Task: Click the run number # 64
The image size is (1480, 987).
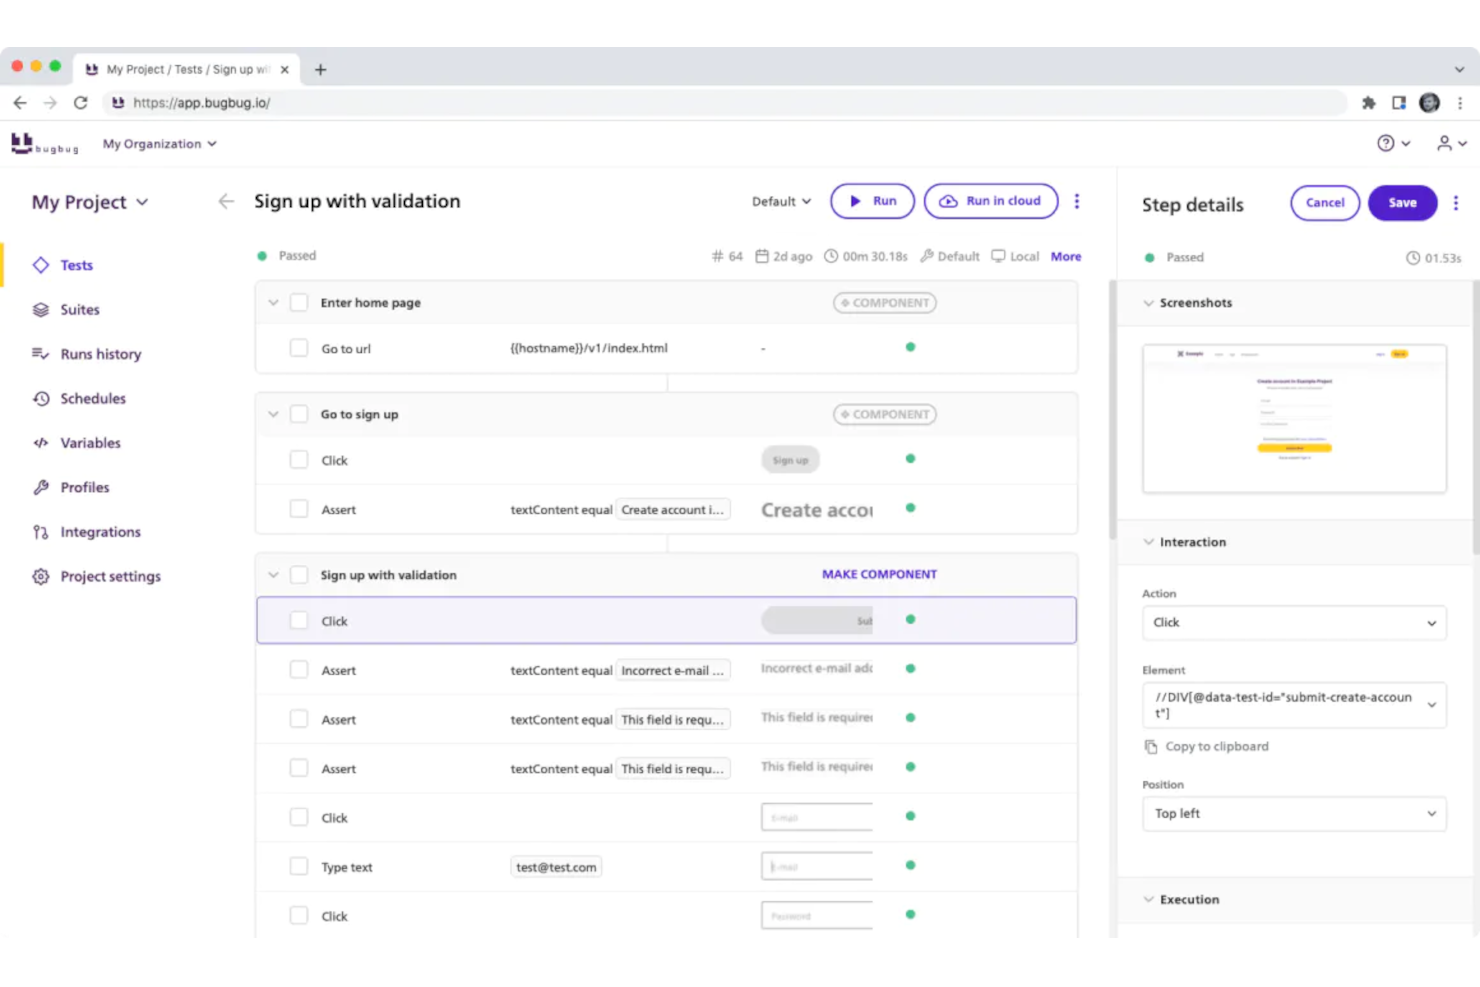Action: 727,256
